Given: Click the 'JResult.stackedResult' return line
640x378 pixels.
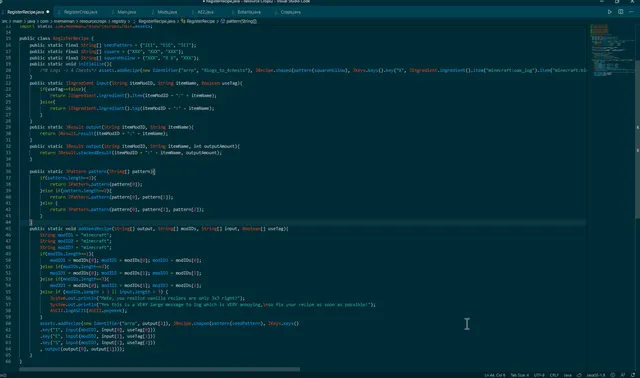Looking at the screenshot, I should [131, 153].
